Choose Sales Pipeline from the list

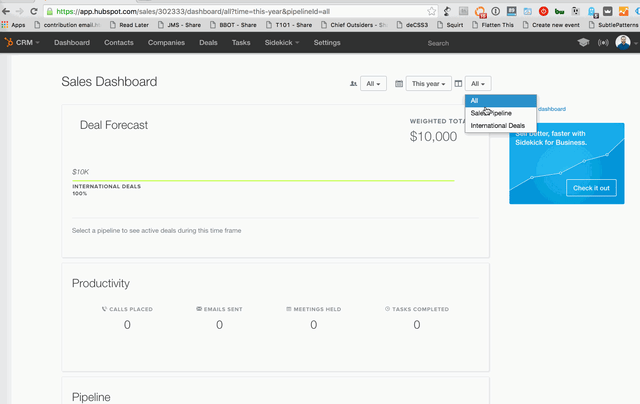coord(500,113)
